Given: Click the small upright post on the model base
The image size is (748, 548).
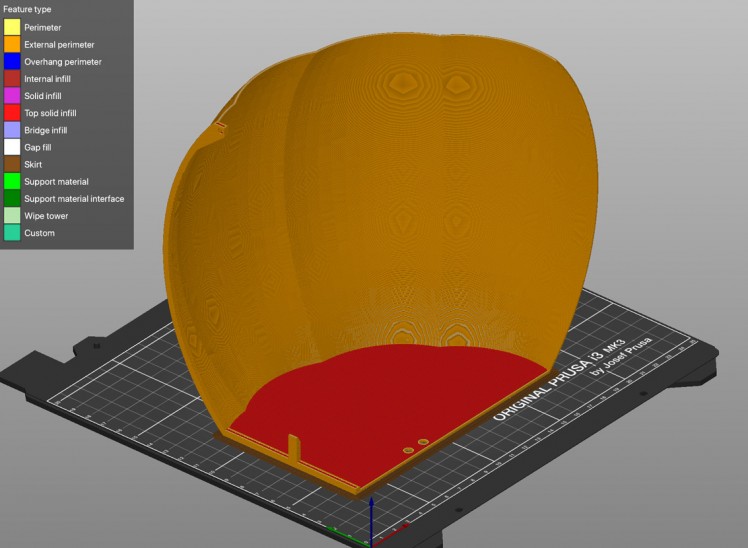Looking at the screenshot, I should pos(294,449).
